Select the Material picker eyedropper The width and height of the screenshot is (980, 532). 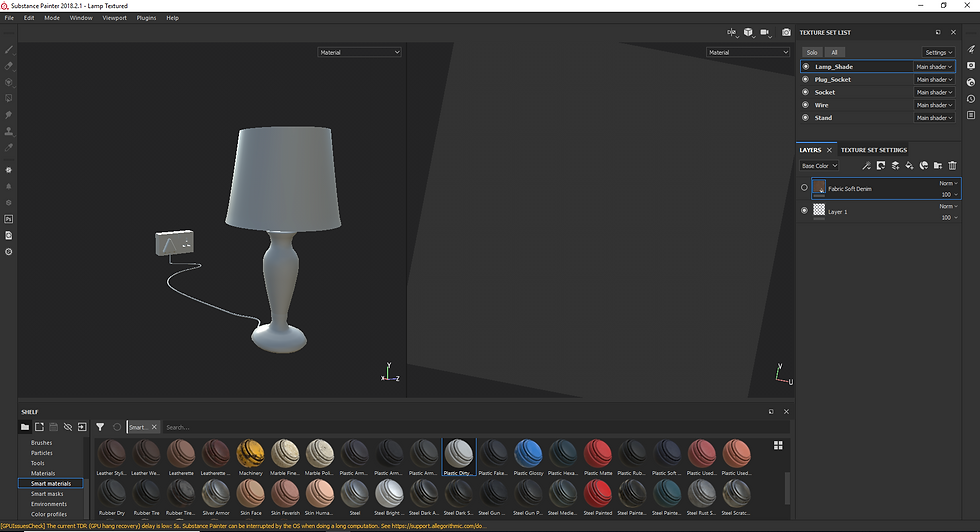(x=9, y=148)
